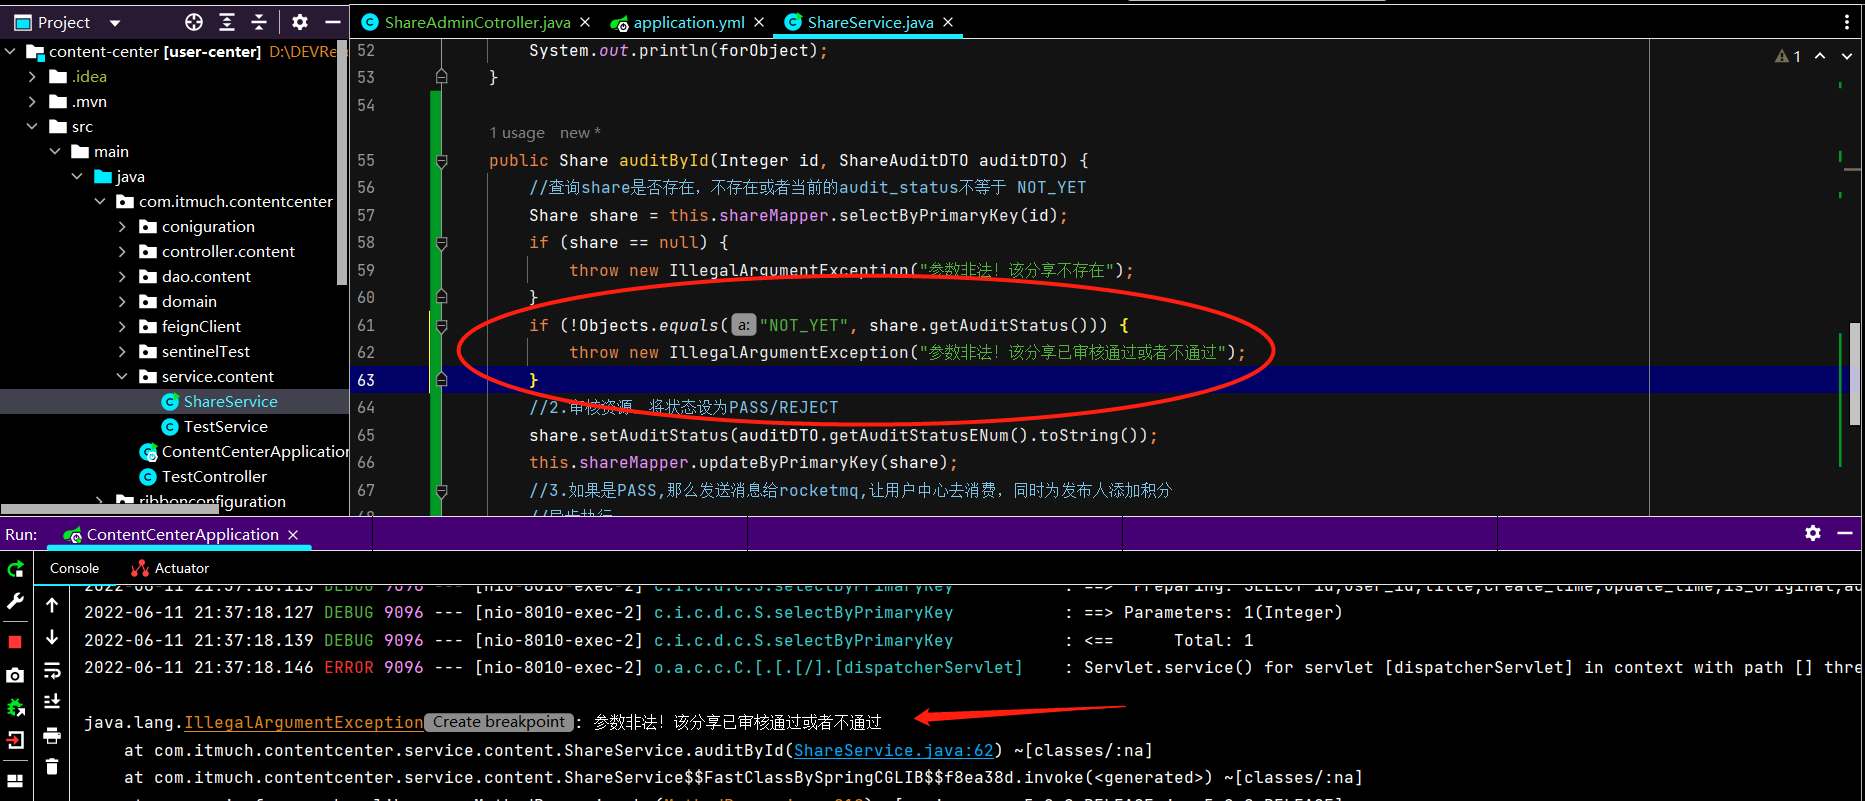Expand the domain package
The height and width of the screenshot is (801, 1865).
122,301
